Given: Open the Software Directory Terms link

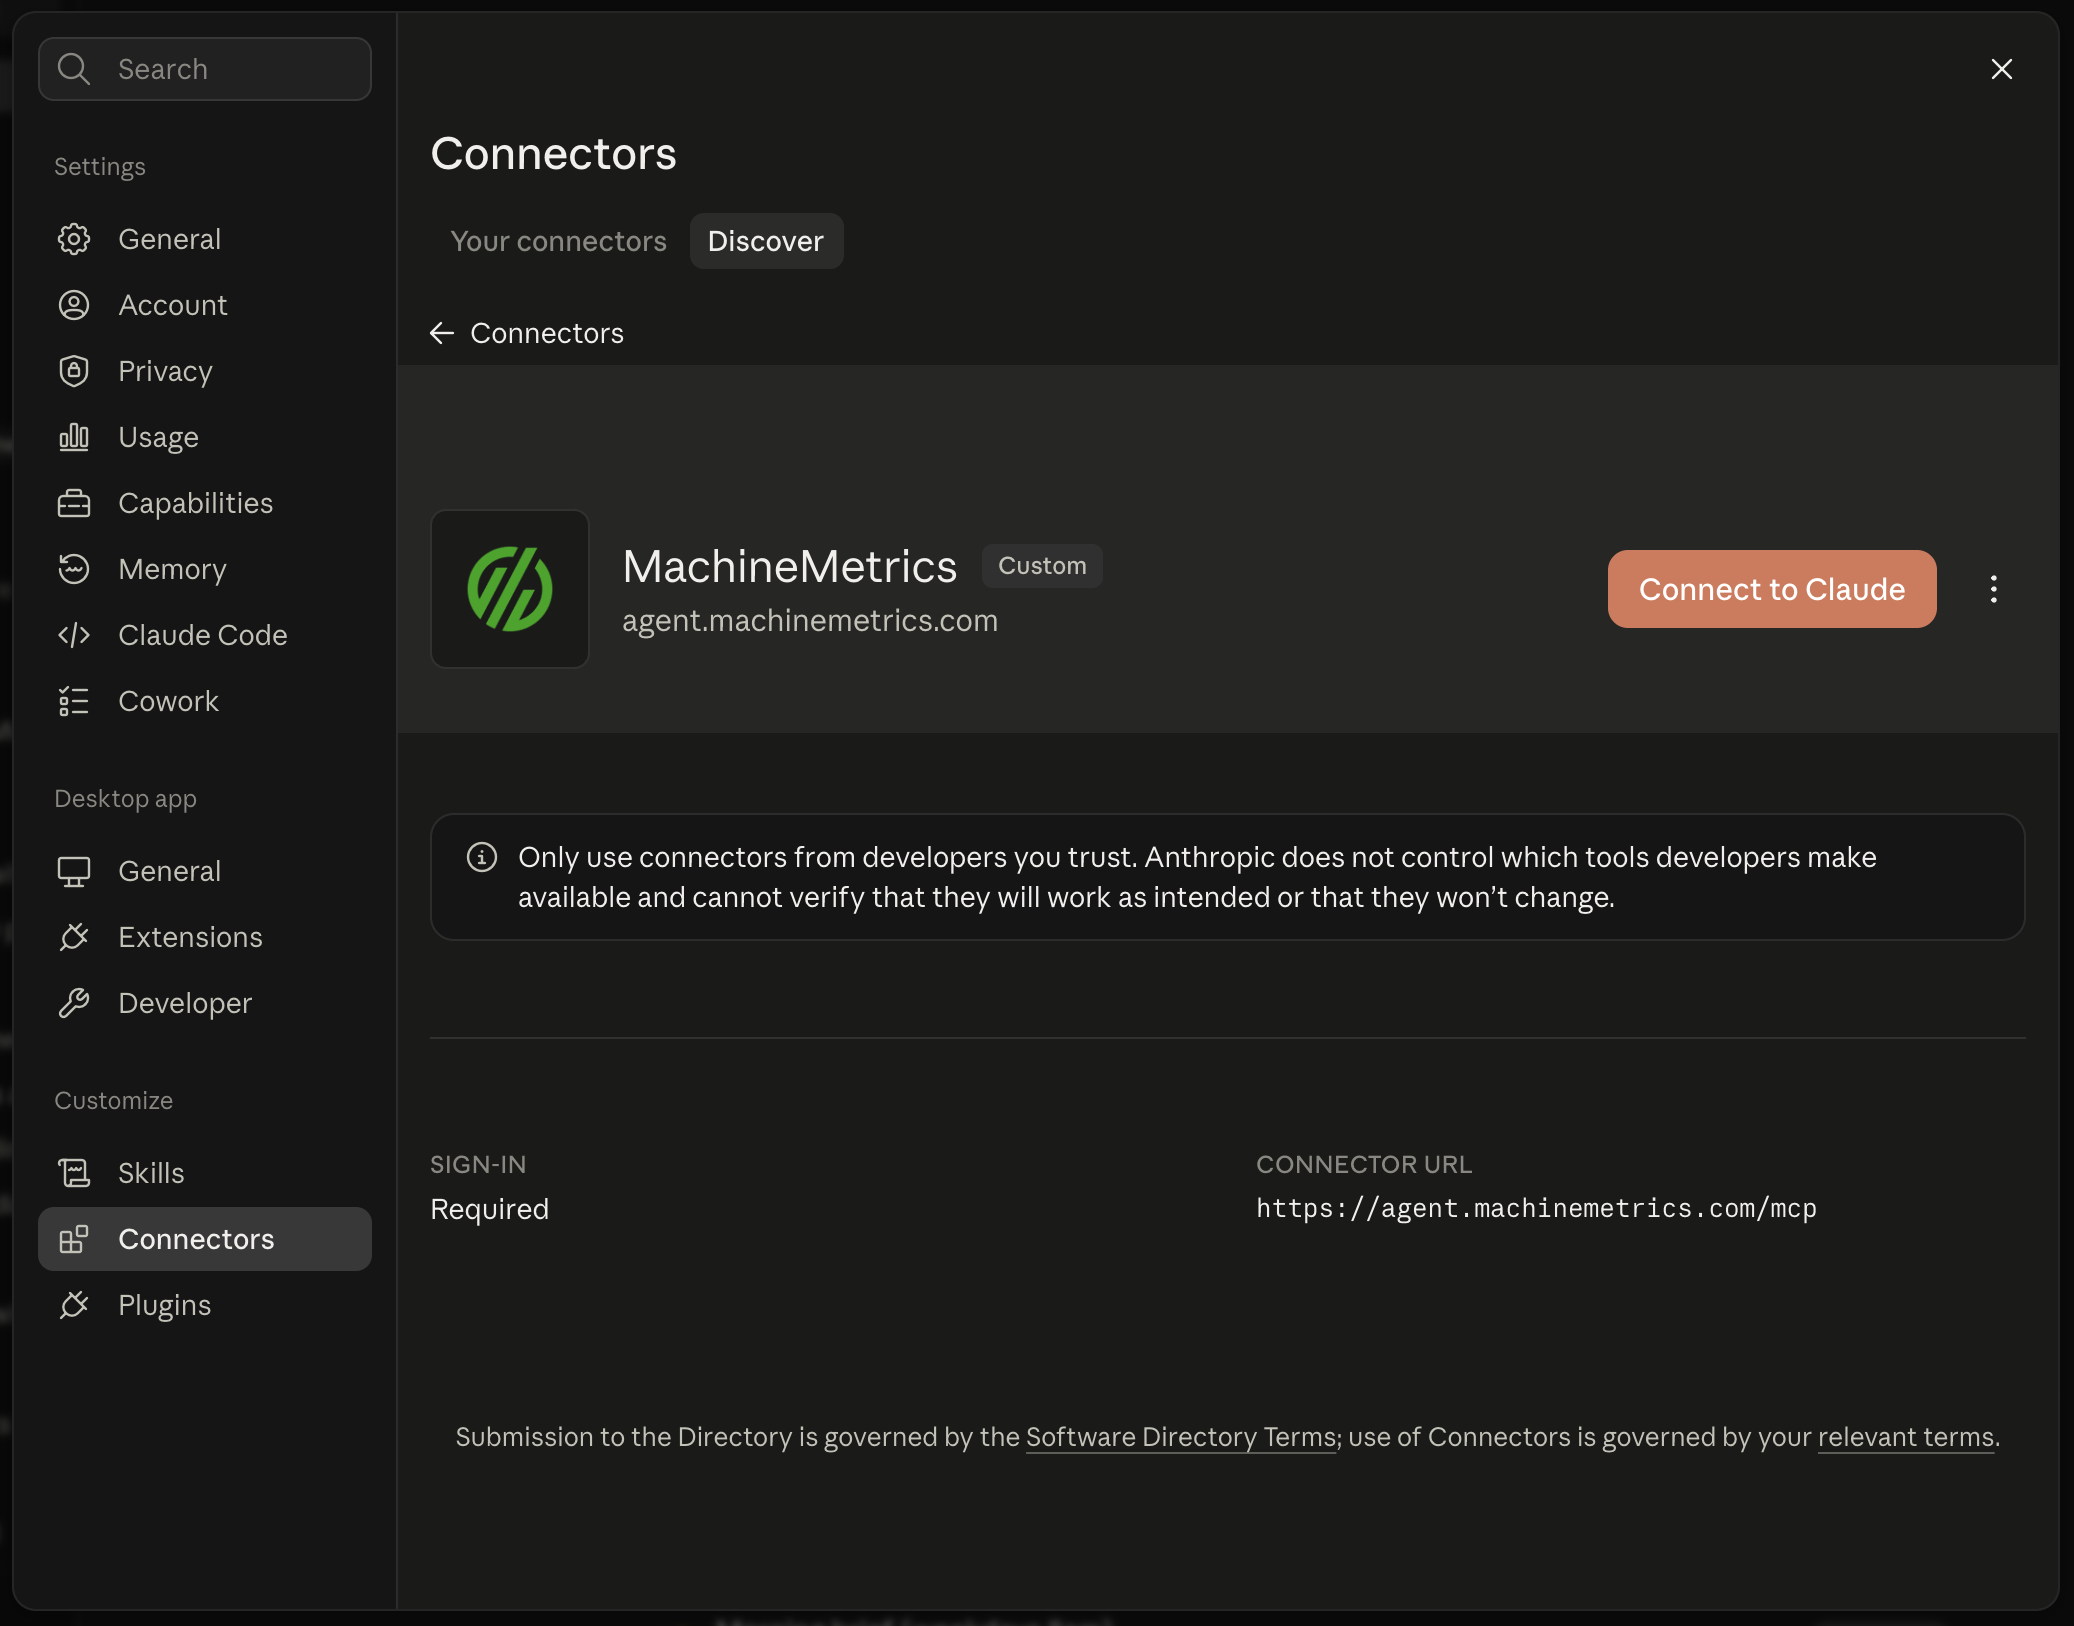Looking at the screenshot, I should pos(1182,1437).
